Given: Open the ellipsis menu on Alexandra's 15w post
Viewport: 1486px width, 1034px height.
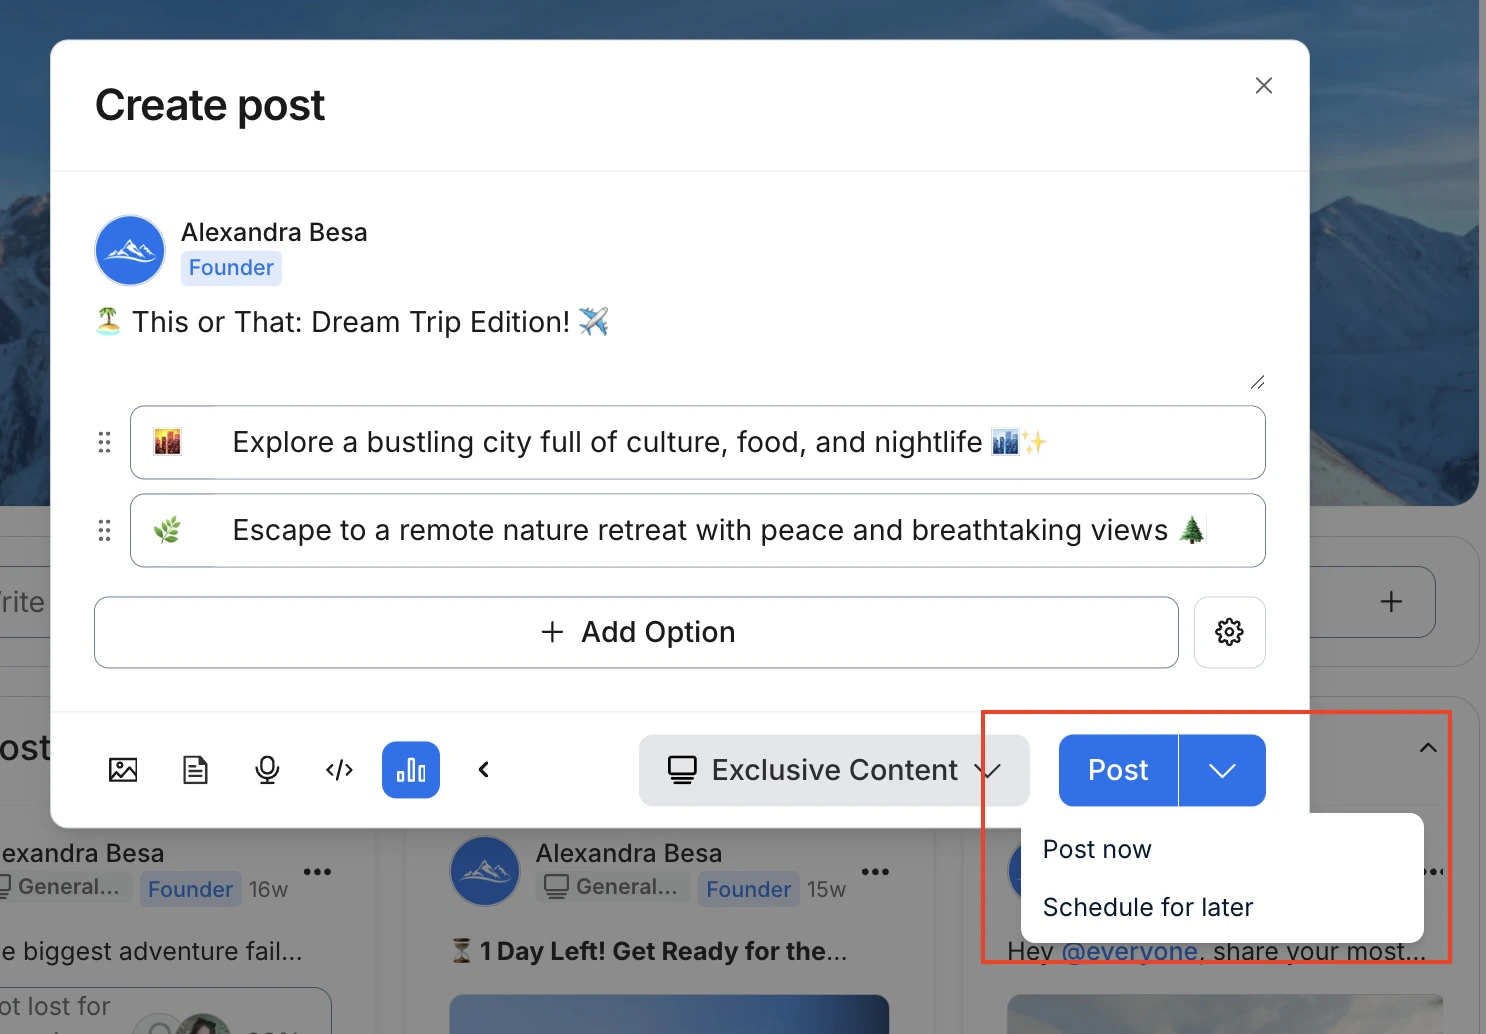Looking at the screenshot, I should 876,871.
